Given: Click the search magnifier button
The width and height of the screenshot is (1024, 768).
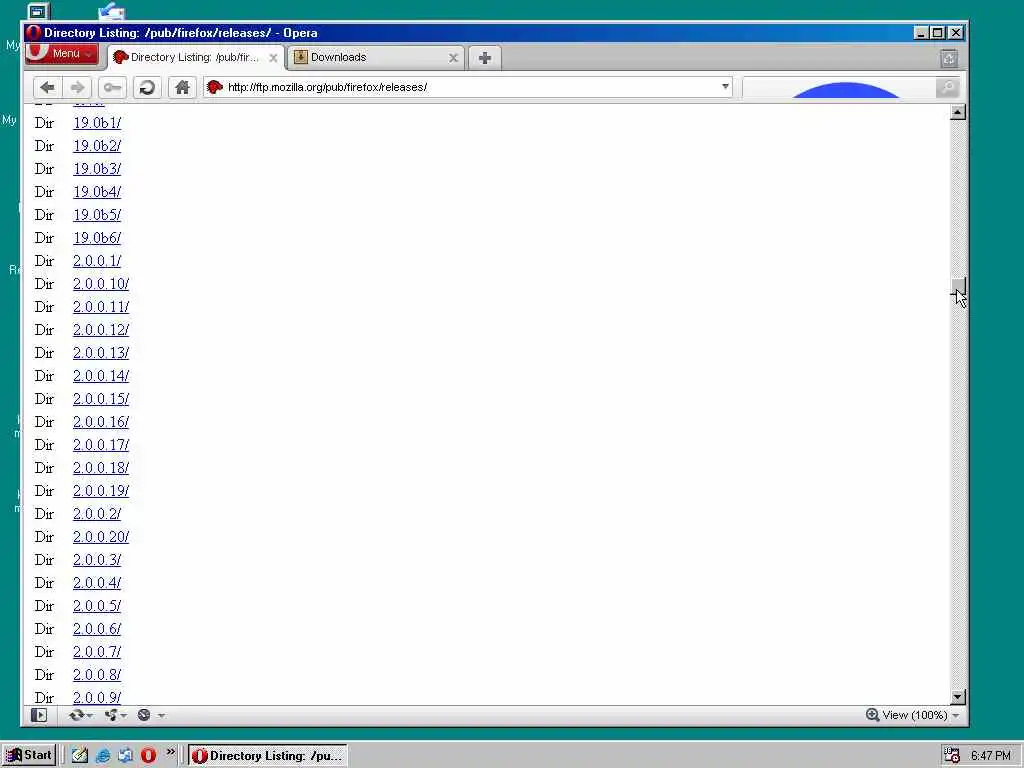Looking at the screenshot, I should point(947,87).
